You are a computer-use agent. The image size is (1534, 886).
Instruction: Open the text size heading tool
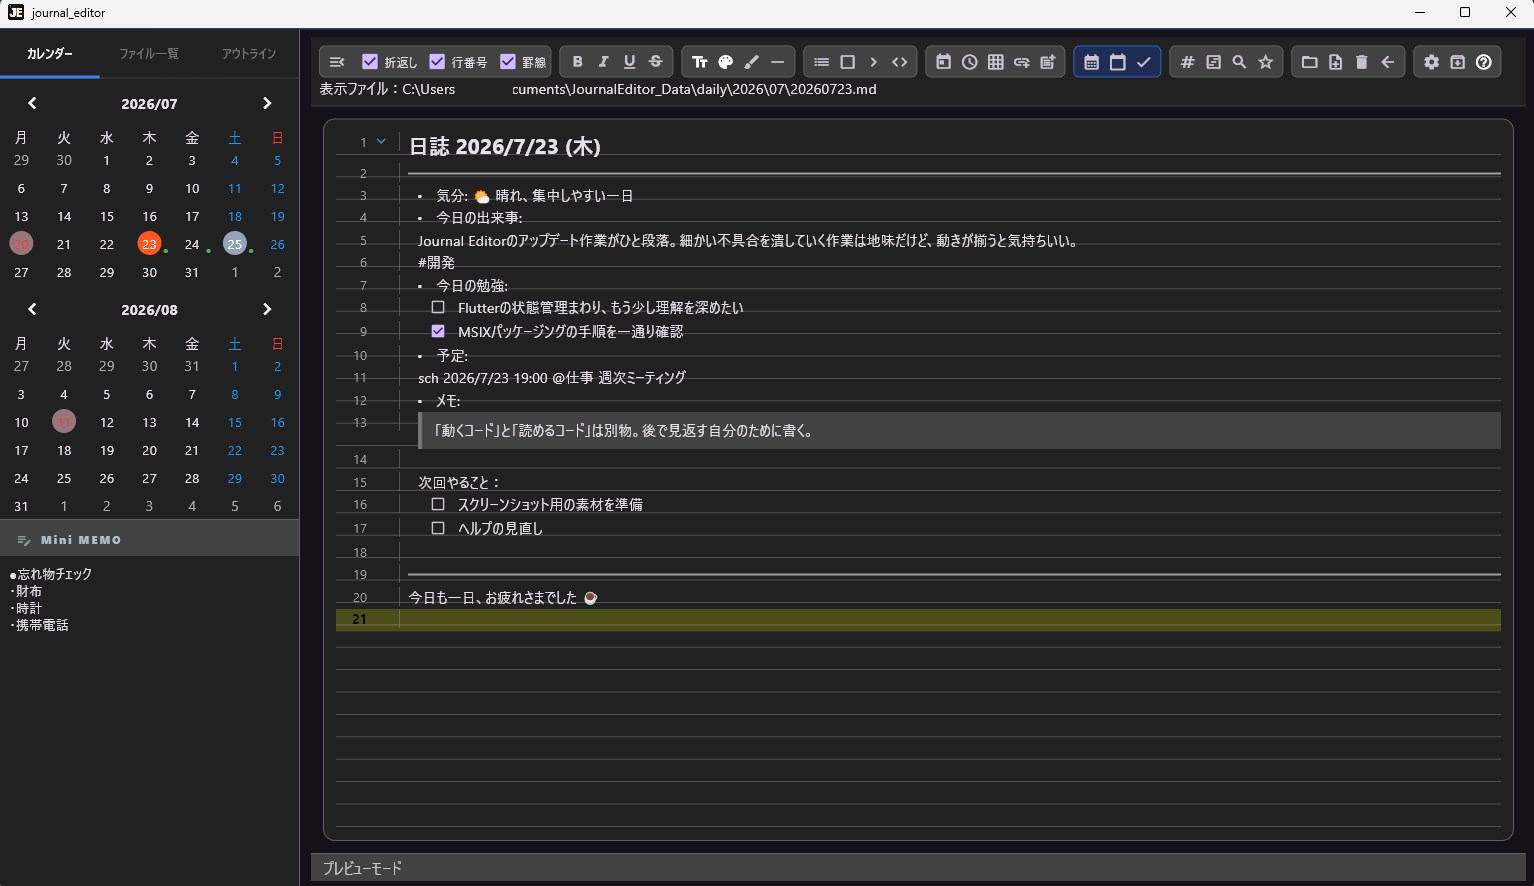pyautogui.click(x=699, y=62)
